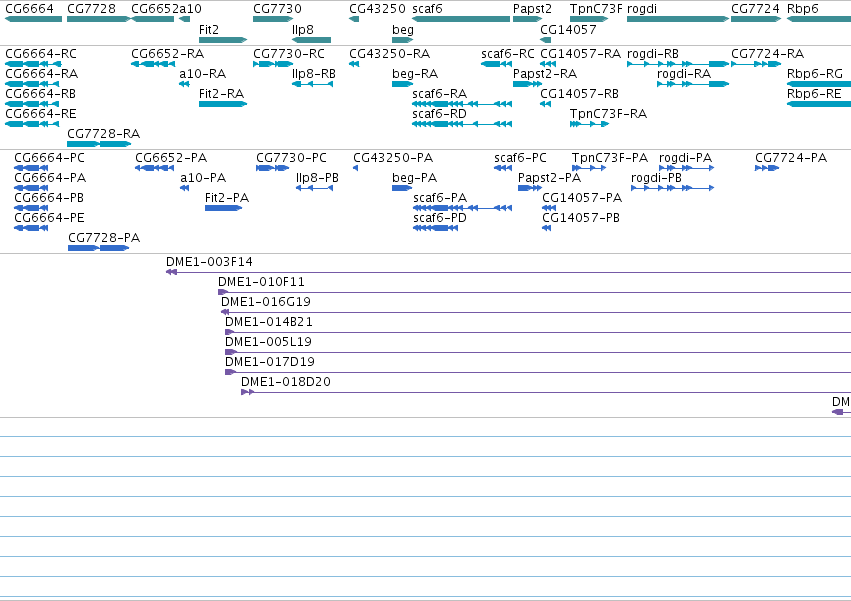Click clone DME1-018D20
The image size is (851, 601).
tap(285, 382)
